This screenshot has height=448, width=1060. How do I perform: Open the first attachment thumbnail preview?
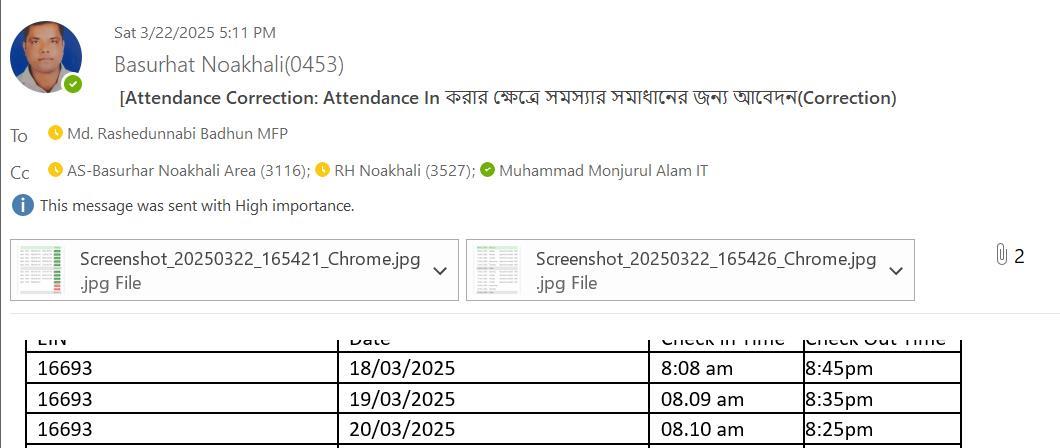[40, 270]
